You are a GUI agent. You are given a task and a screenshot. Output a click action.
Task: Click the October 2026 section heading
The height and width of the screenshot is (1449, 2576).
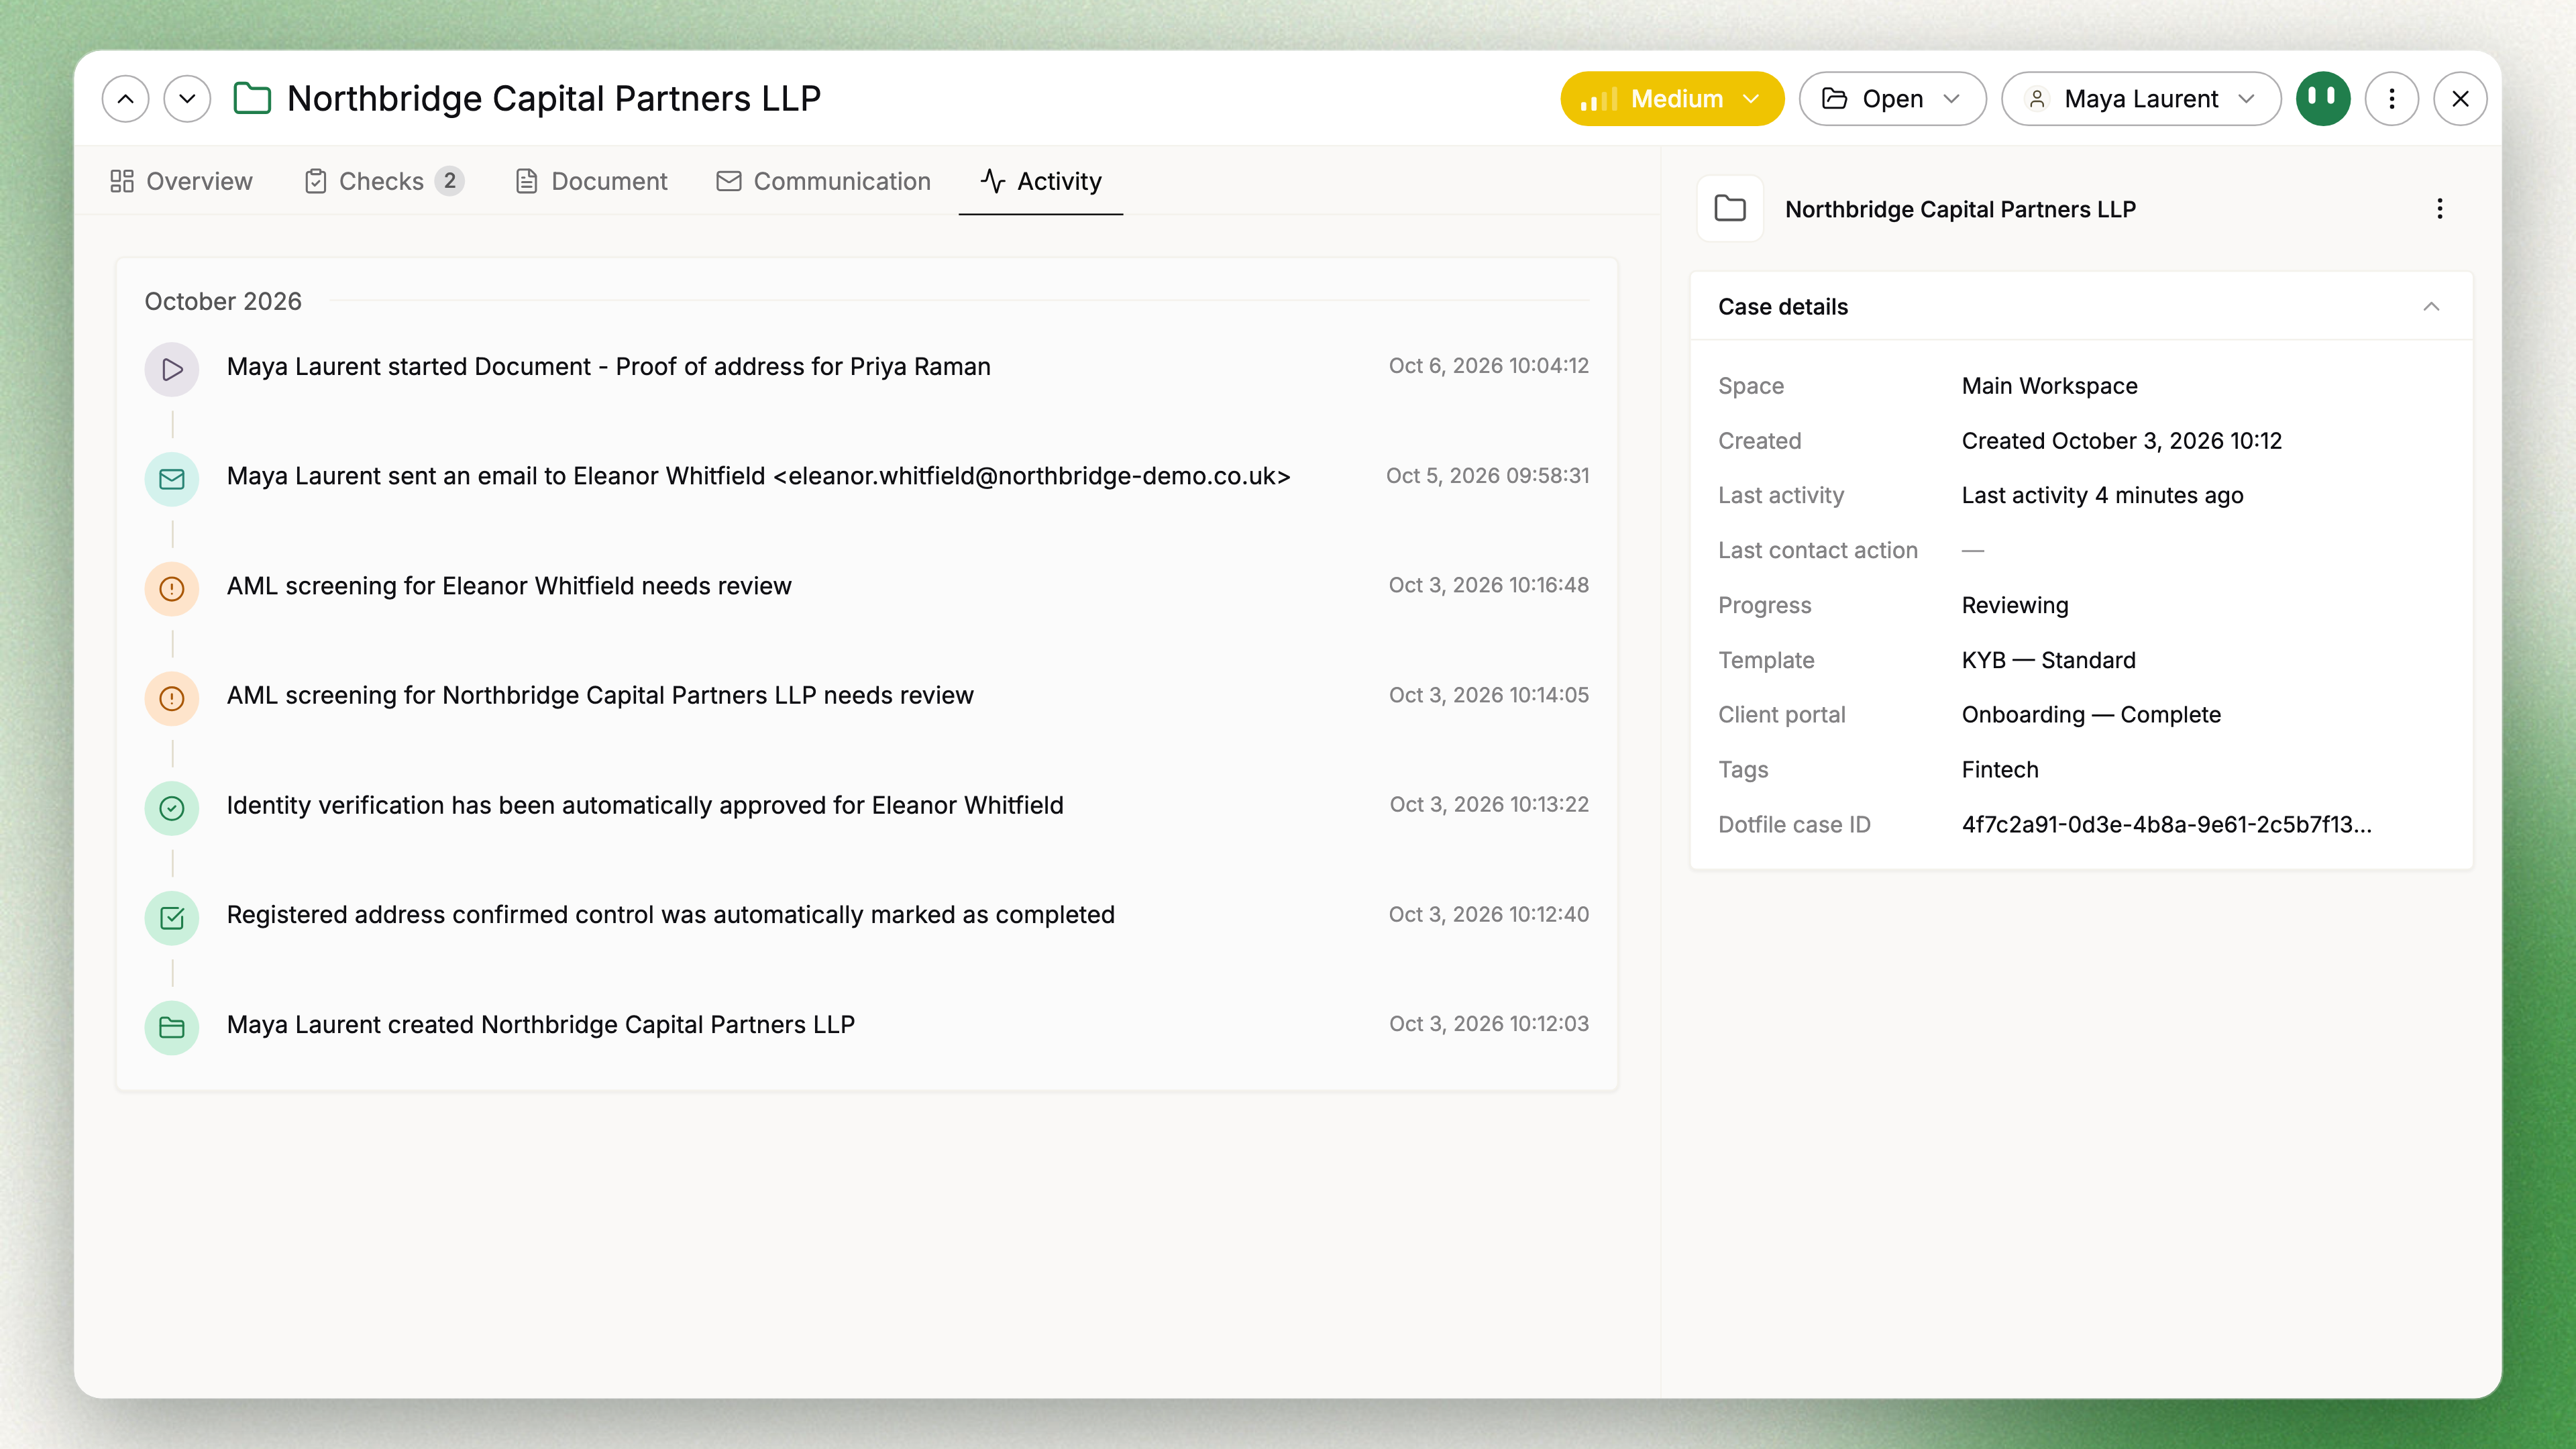click(223, 302)
